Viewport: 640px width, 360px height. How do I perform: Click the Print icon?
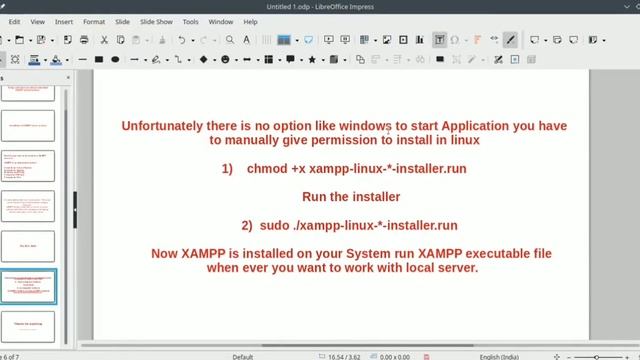coord(84,40)
